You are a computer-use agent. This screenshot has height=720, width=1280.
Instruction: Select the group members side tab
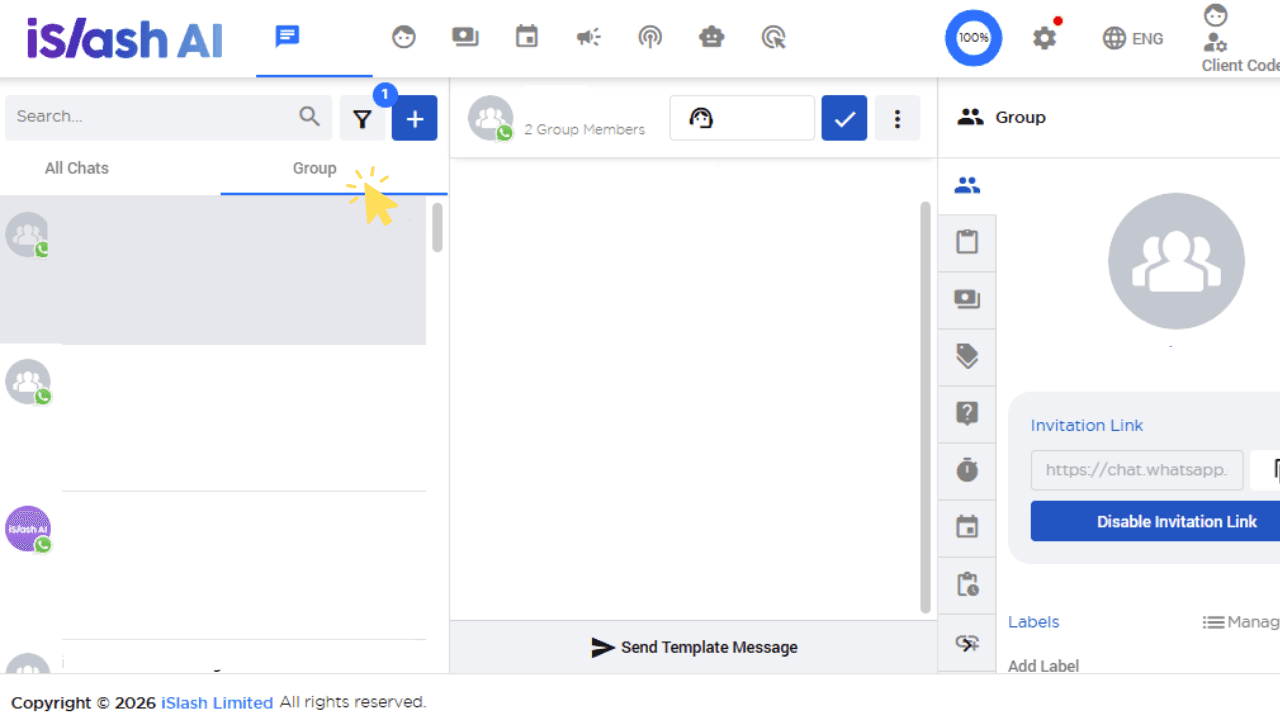pyautogui.click(x=967, y=185)
